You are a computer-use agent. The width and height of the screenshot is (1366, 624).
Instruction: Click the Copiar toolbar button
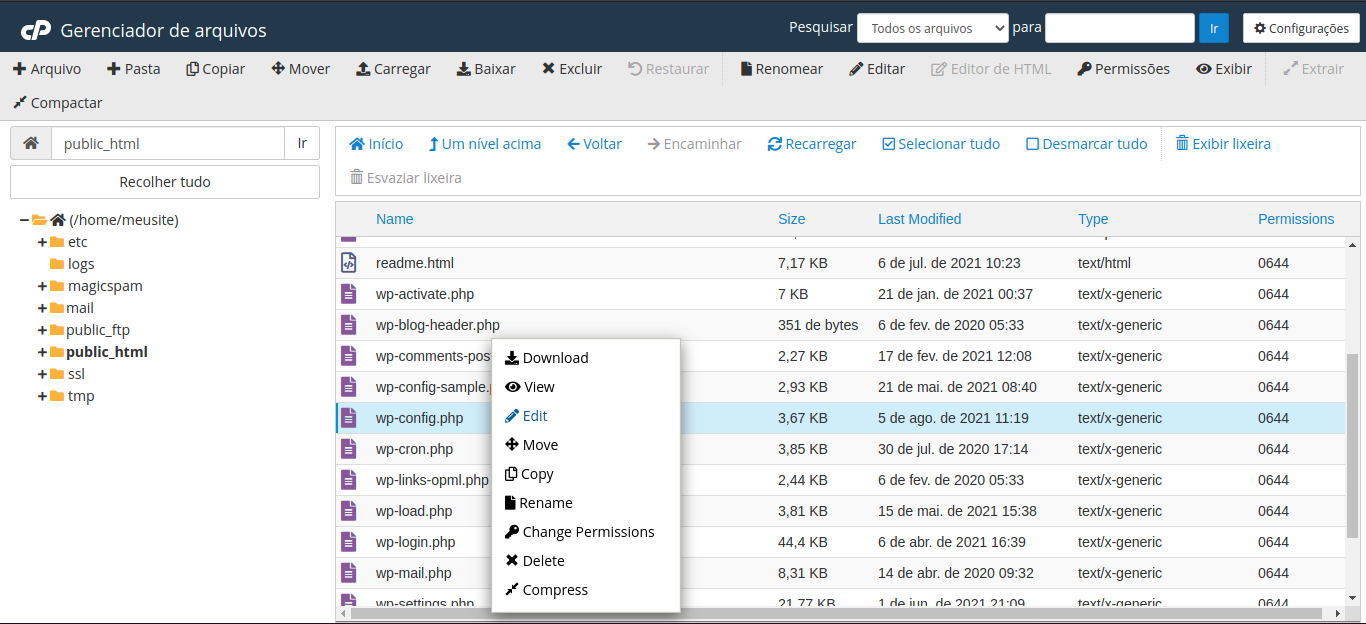pos(215,69)
